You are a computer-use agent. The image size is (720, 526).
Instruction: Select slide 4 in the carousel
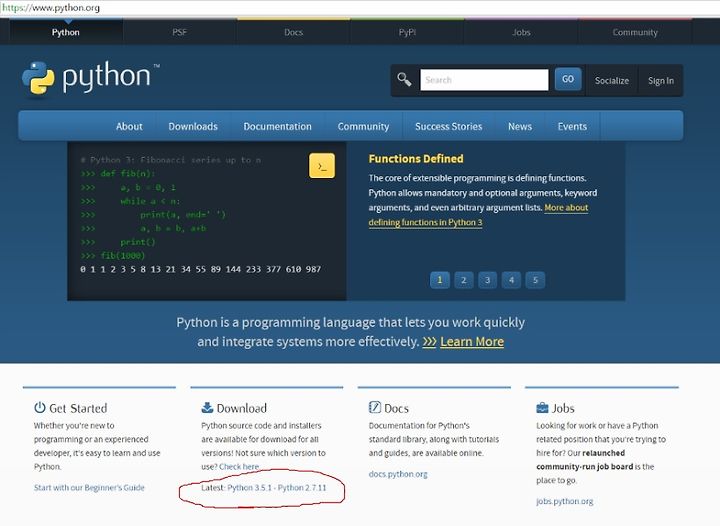512,280
